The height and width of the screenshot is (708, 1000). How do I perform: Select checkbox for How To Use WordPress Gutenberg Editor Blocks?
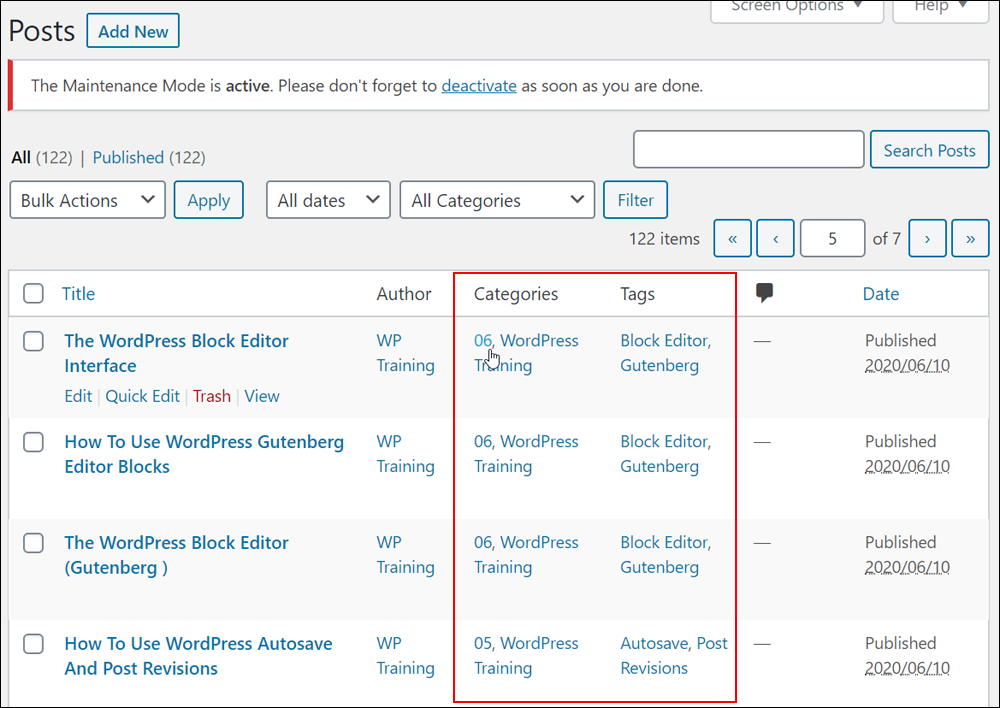coord(33,442)
